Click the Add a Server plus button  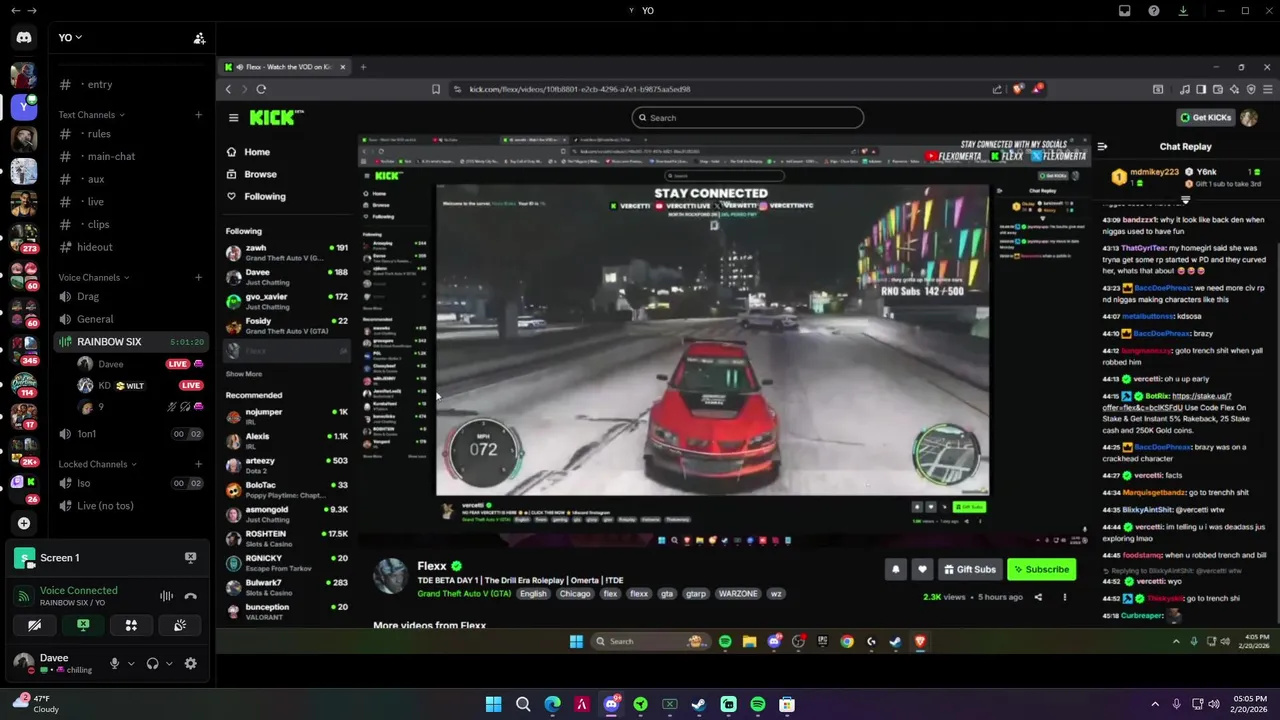tap(24, 523)
